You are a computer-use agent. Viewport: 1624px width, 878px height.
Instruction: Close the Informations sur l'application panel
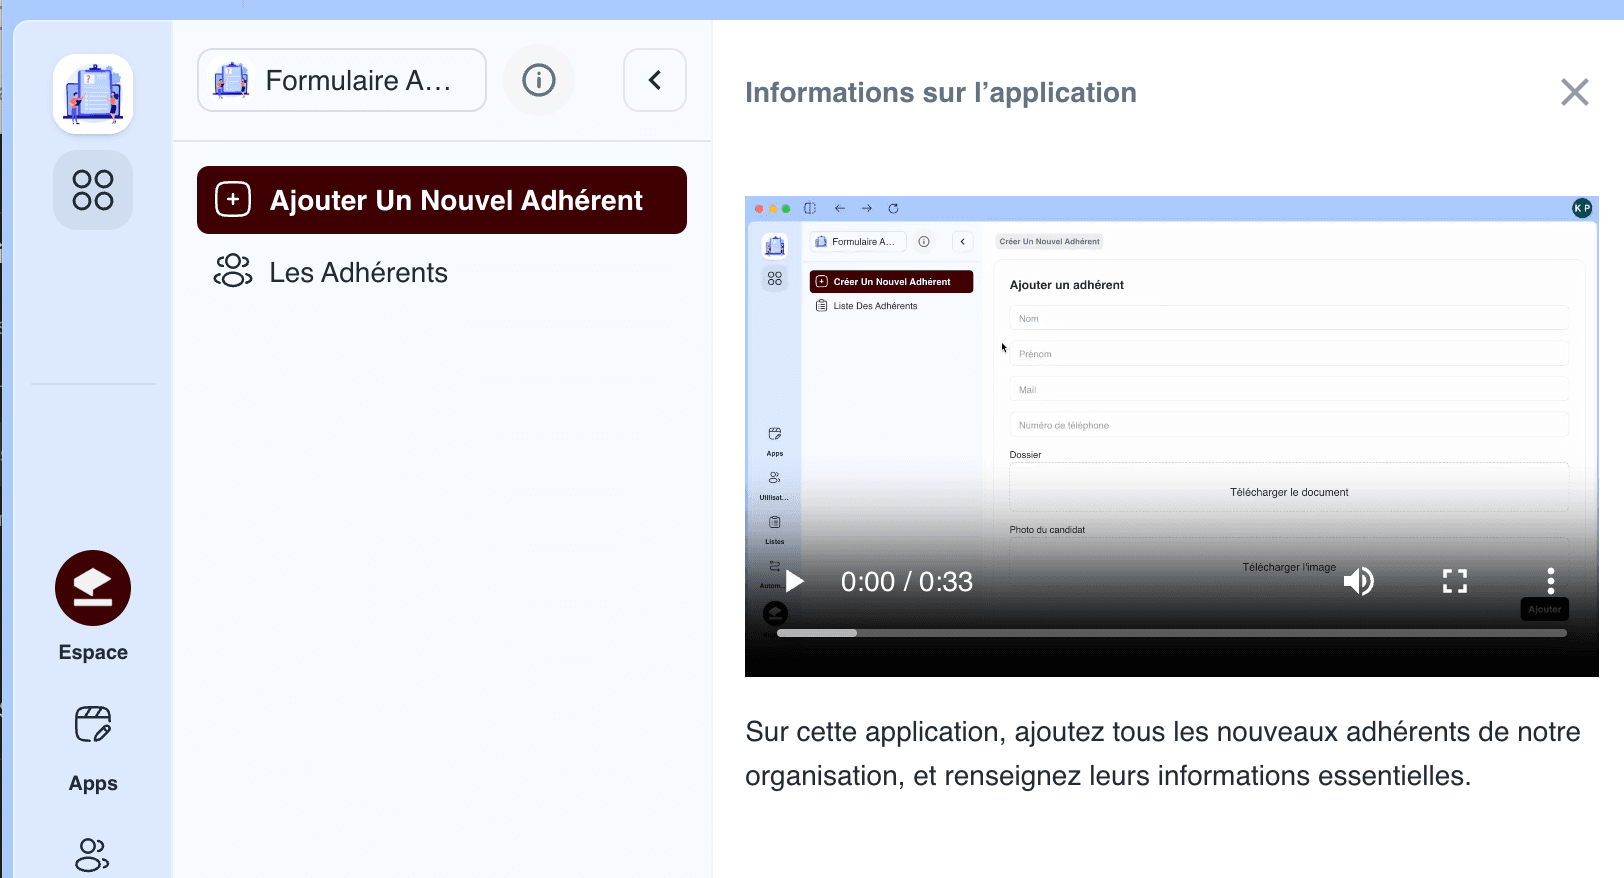point(1575,92)
